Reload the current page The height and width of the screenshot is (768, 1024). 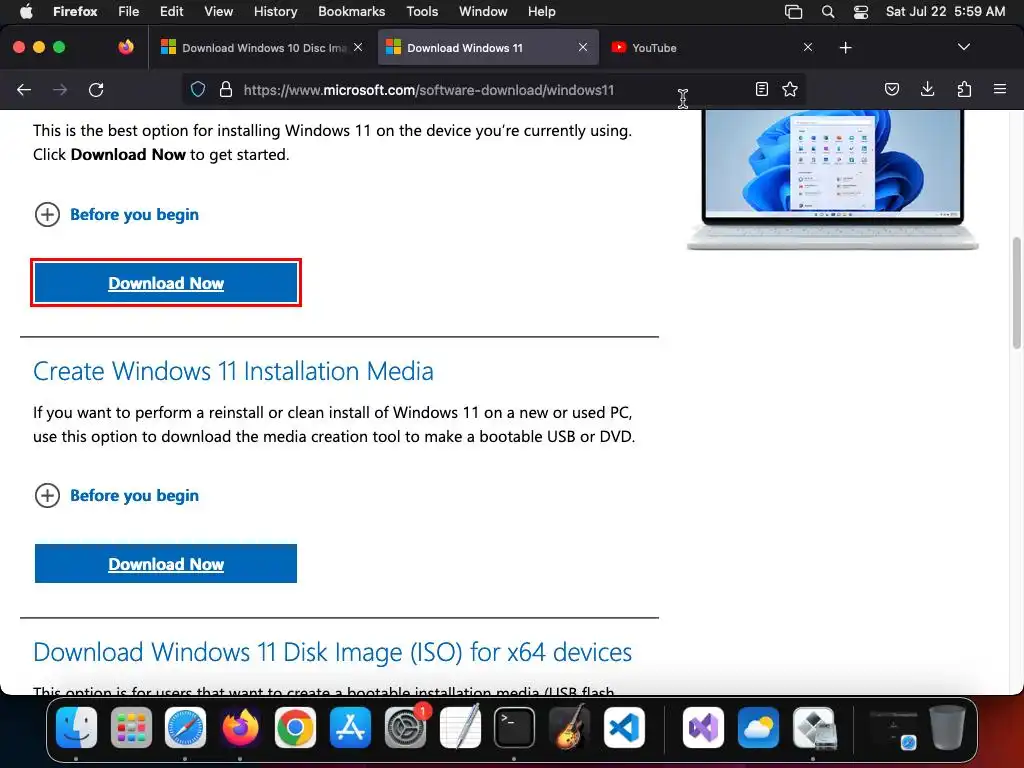[x=96, y=89]
